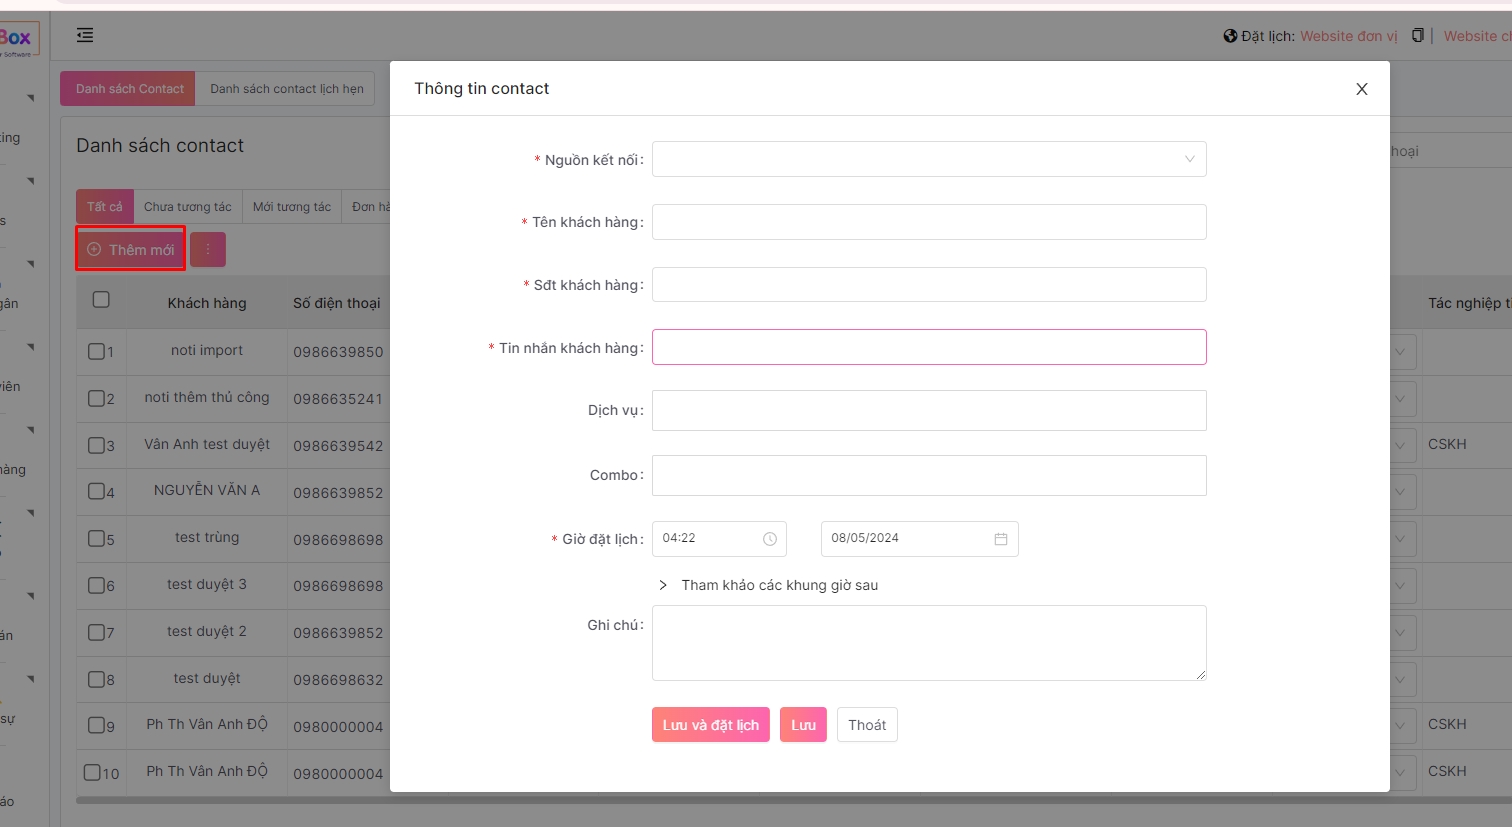
Task: Expand Tham khảo các khung giờ sau
Action: point(663,585)
